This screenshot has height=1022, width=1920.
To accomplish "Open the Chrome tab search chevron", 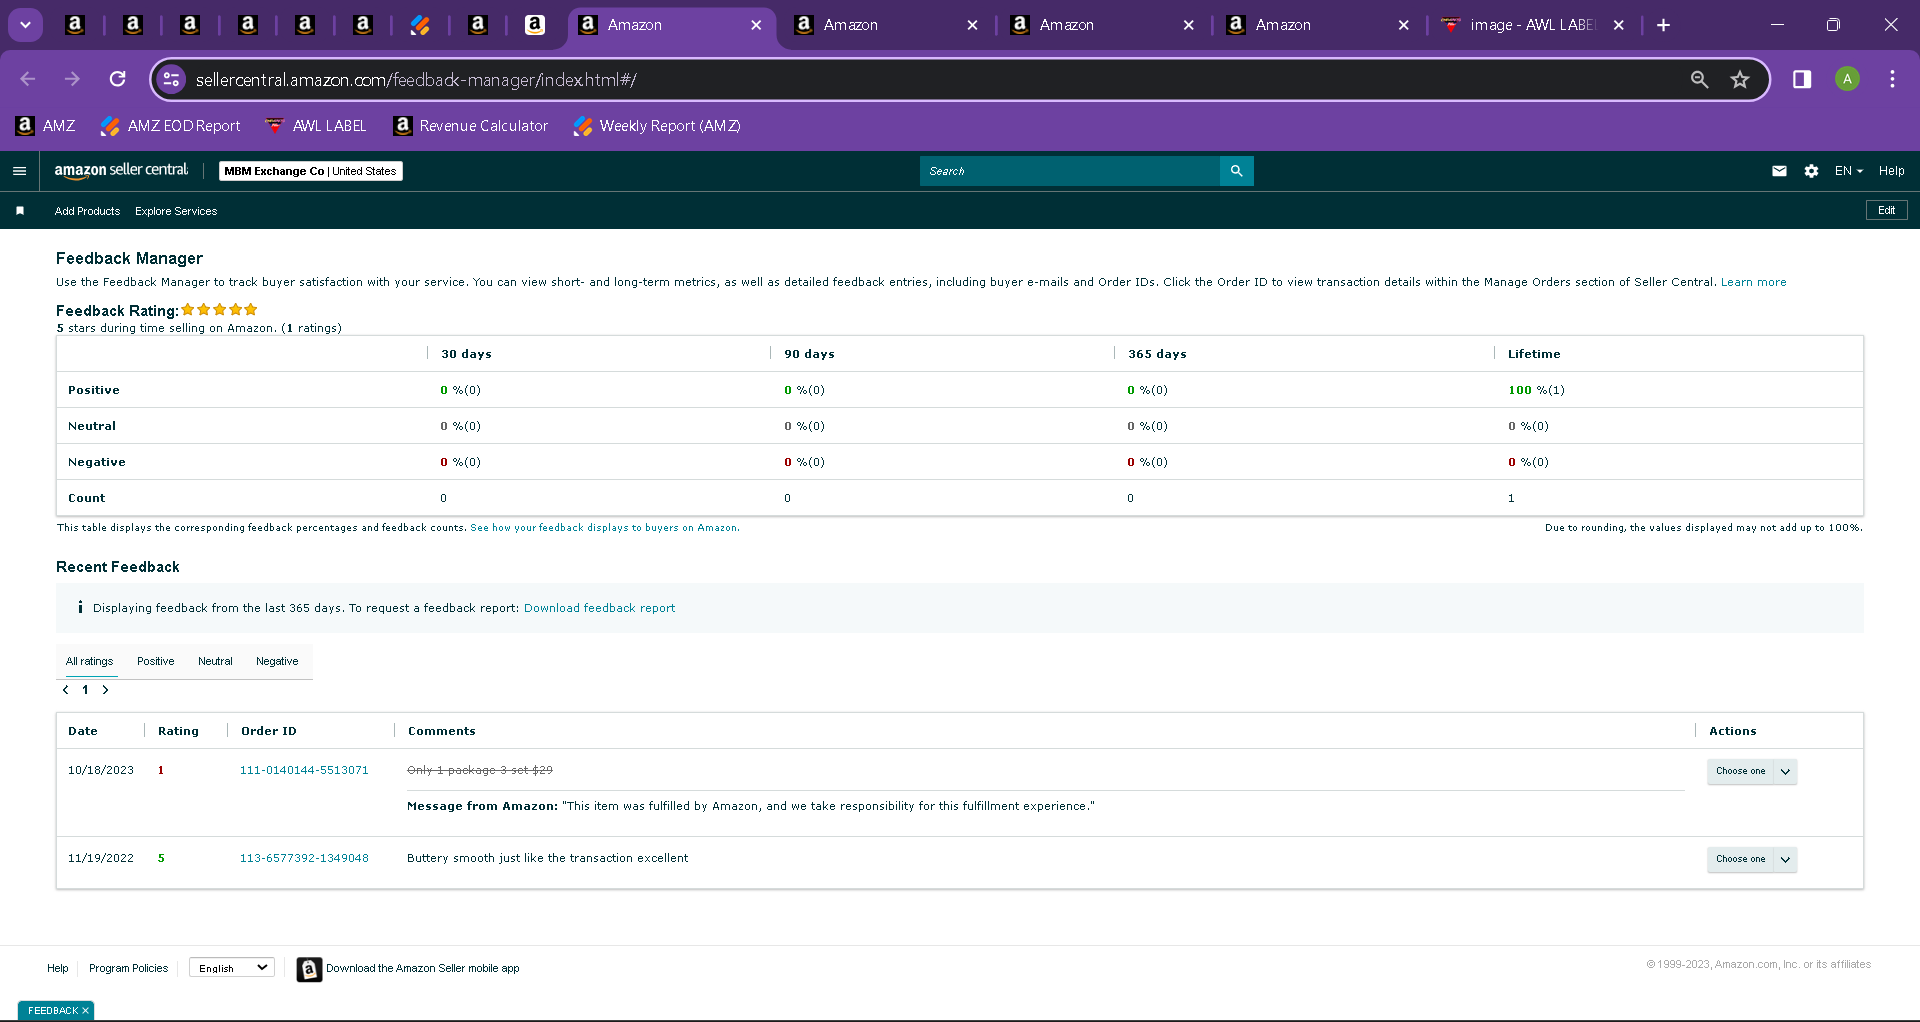I will [x=25, y=25].
